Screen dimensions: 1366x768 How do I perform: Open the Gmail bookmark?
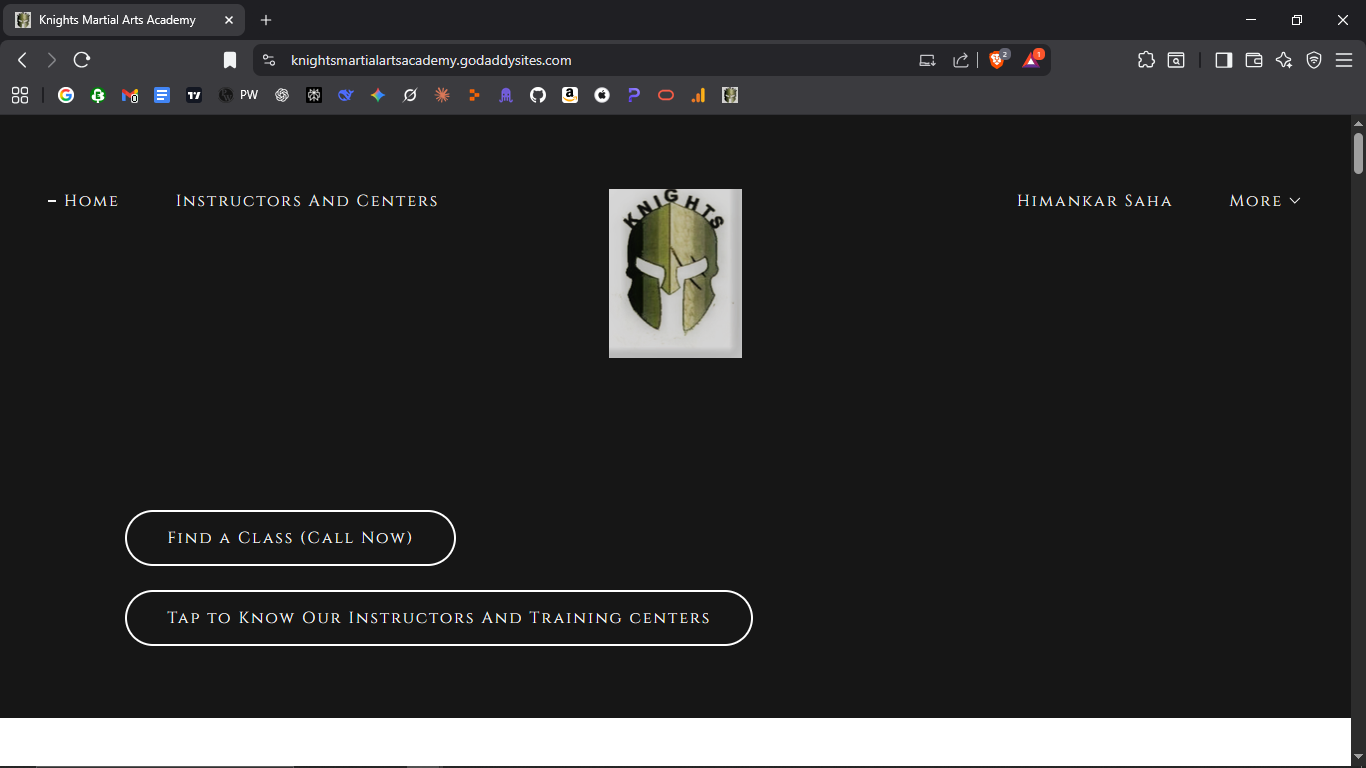(x=130, y=95)
